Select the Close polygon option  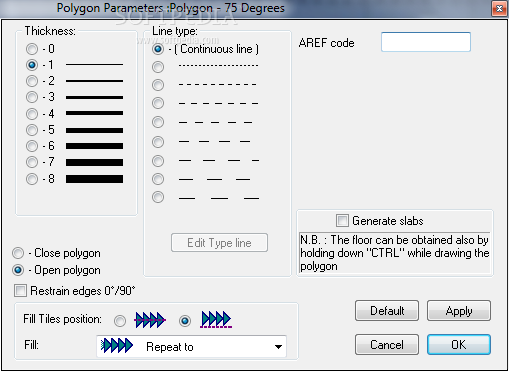pyautogui.click(x=18, y=253)
